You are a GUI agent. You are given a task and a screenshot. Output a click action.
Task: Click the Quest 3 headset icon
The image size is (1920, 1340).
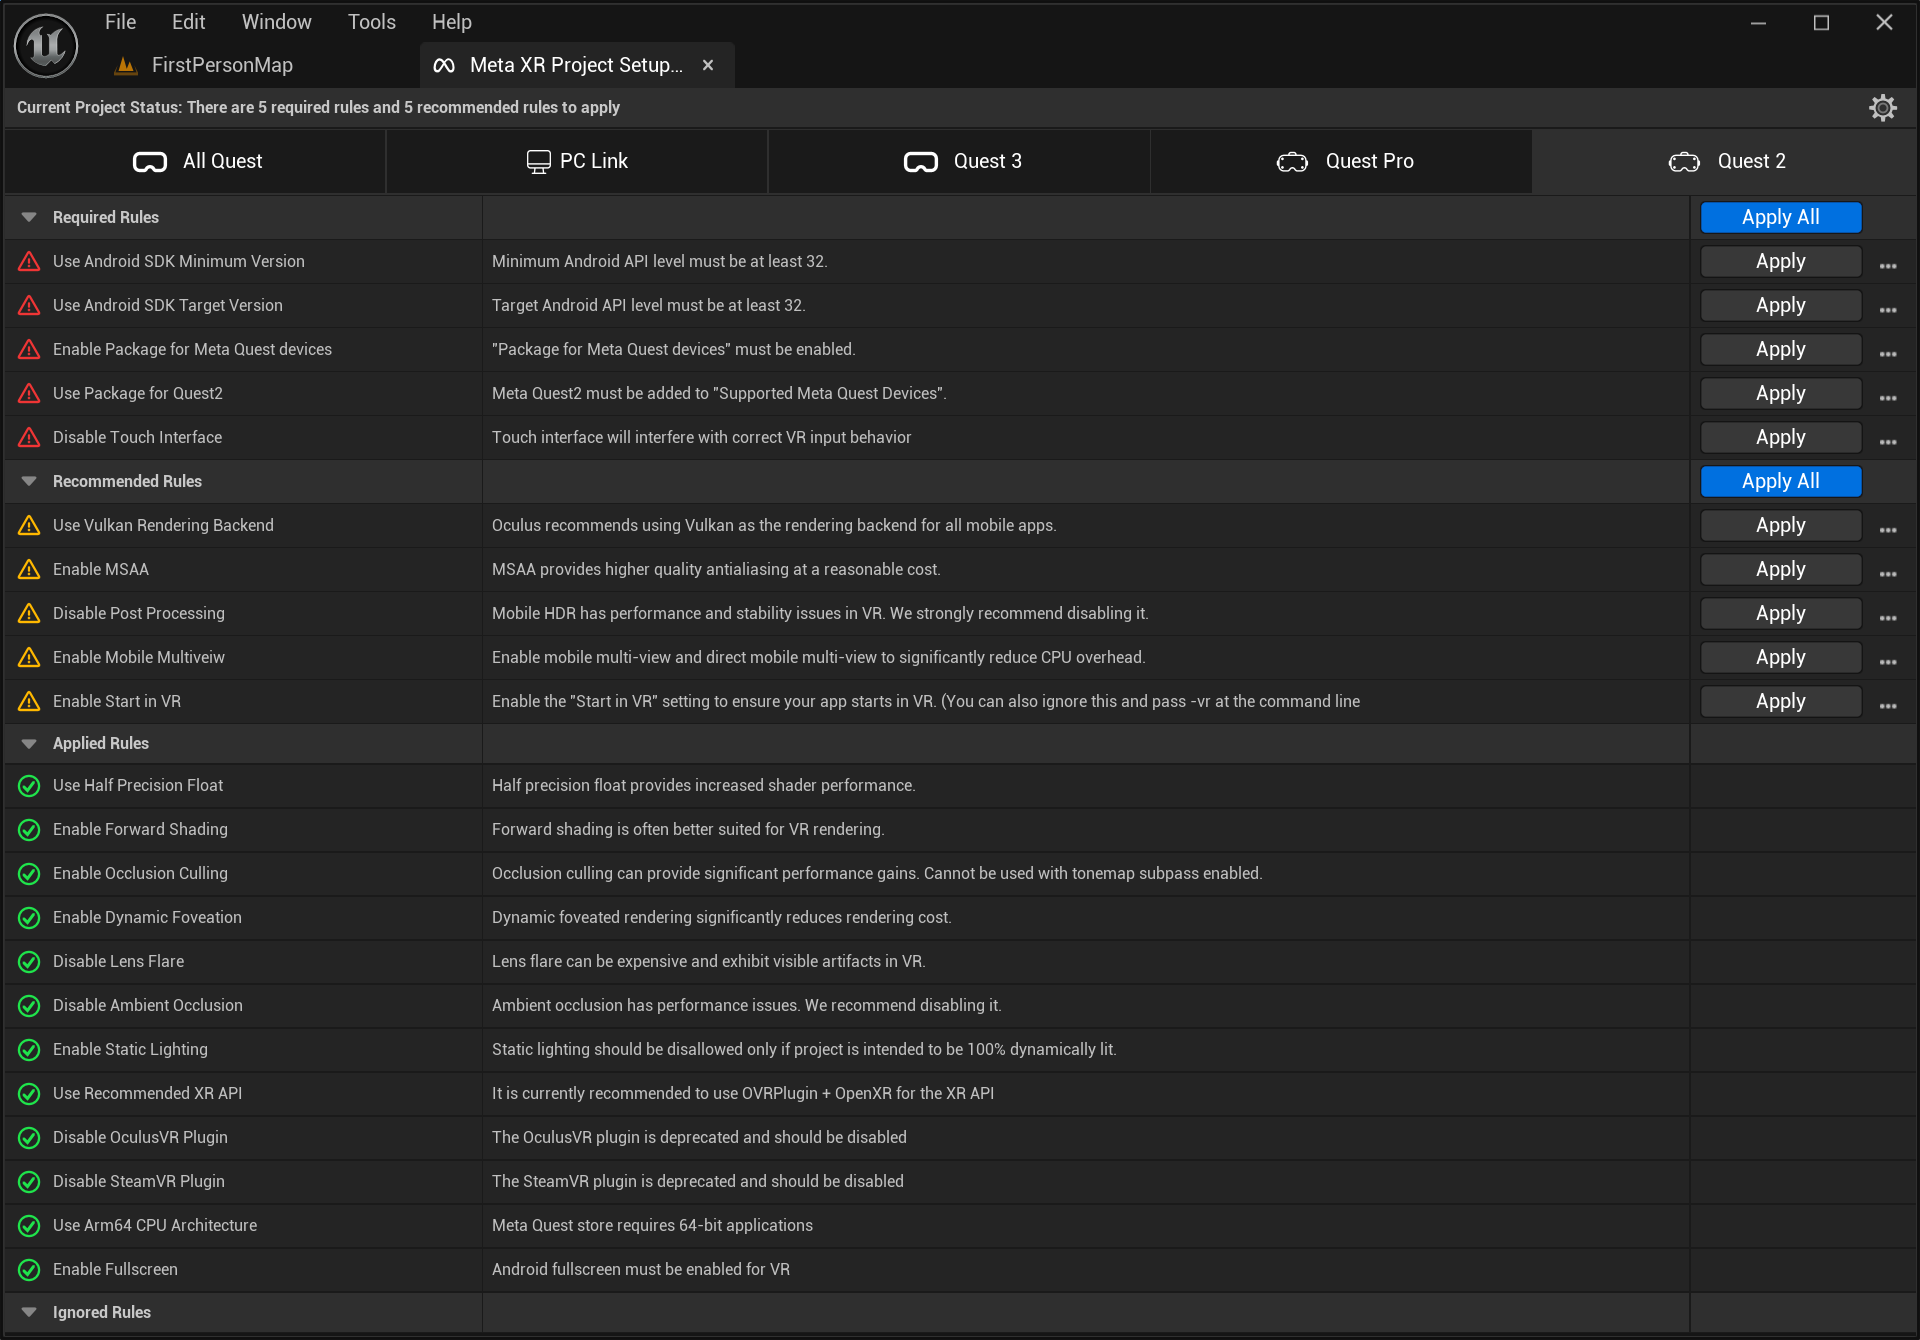click(x=921, y=161)
